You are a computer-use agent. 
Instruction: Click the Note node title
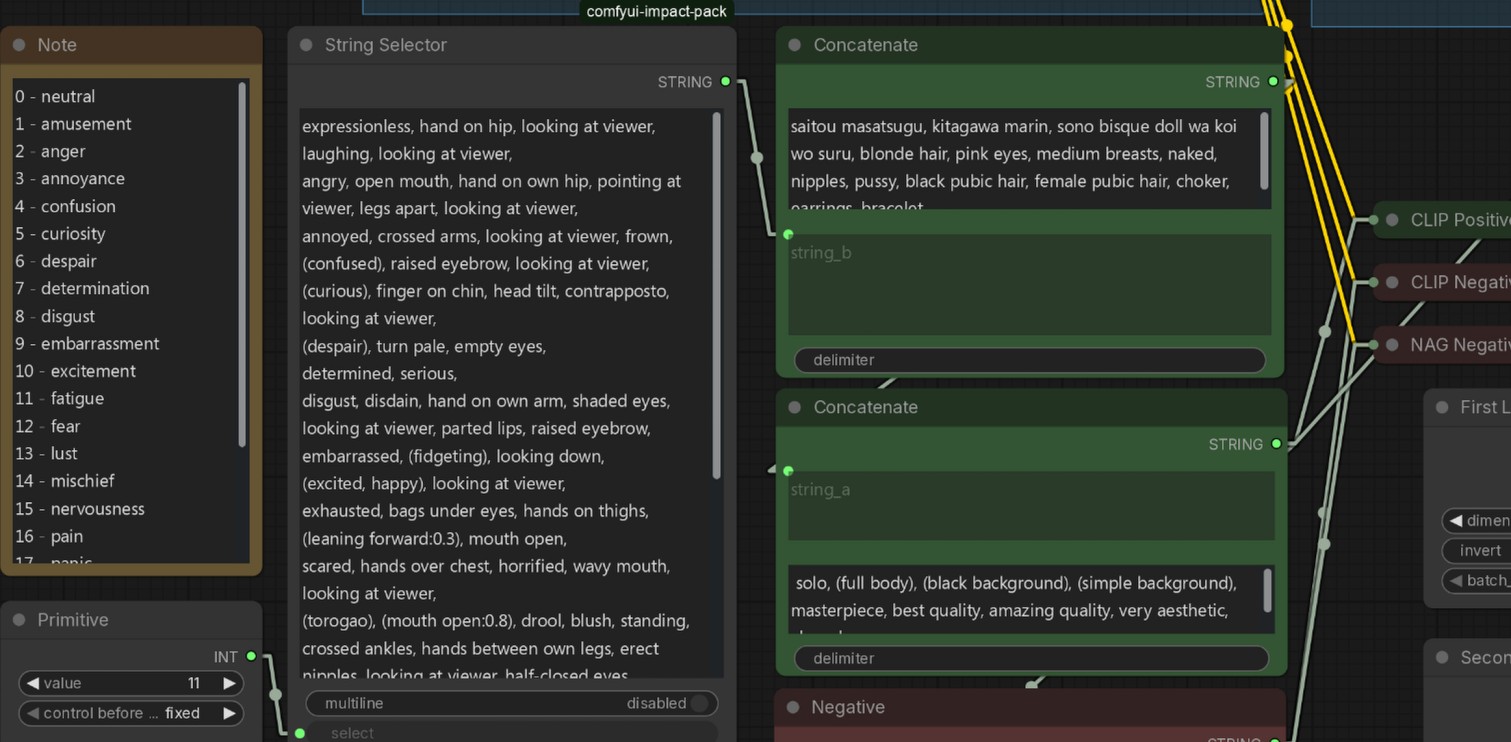pos(57,45)
